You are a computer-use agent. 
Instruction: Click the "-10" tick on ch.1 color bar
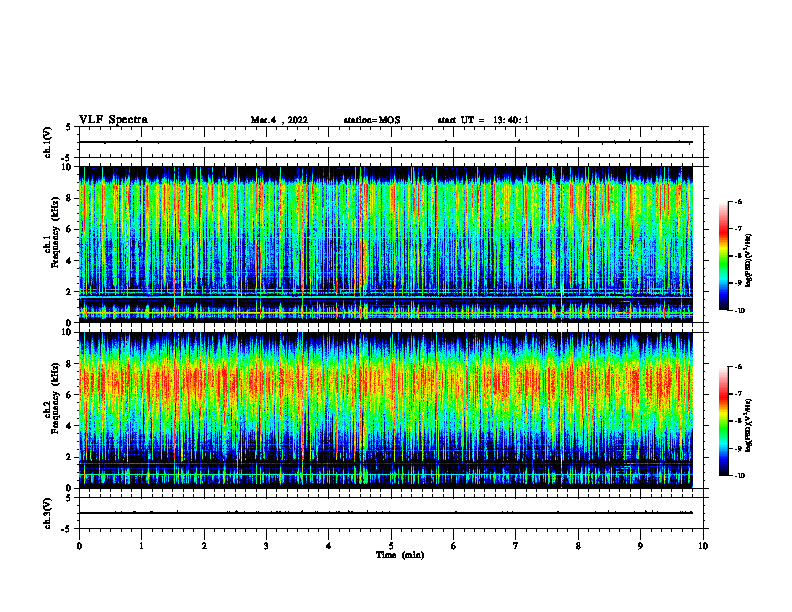pos(740,310)
